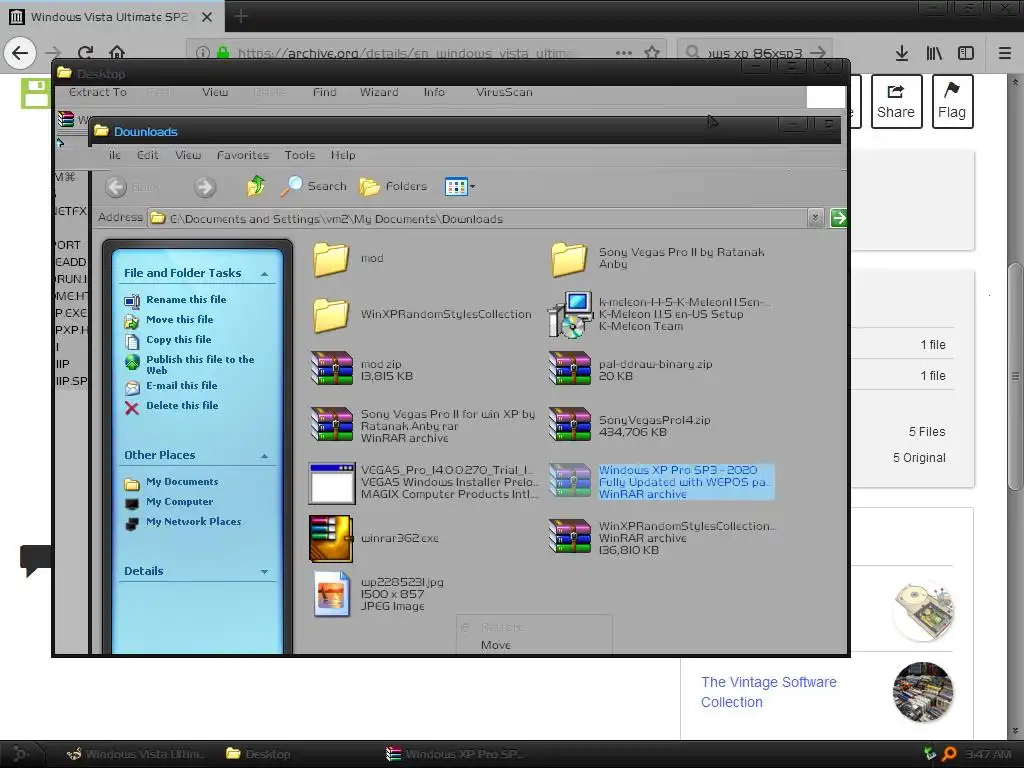Click the Share button on archive.org page
The image size is (1024, 768).
(x=896, y=101)
